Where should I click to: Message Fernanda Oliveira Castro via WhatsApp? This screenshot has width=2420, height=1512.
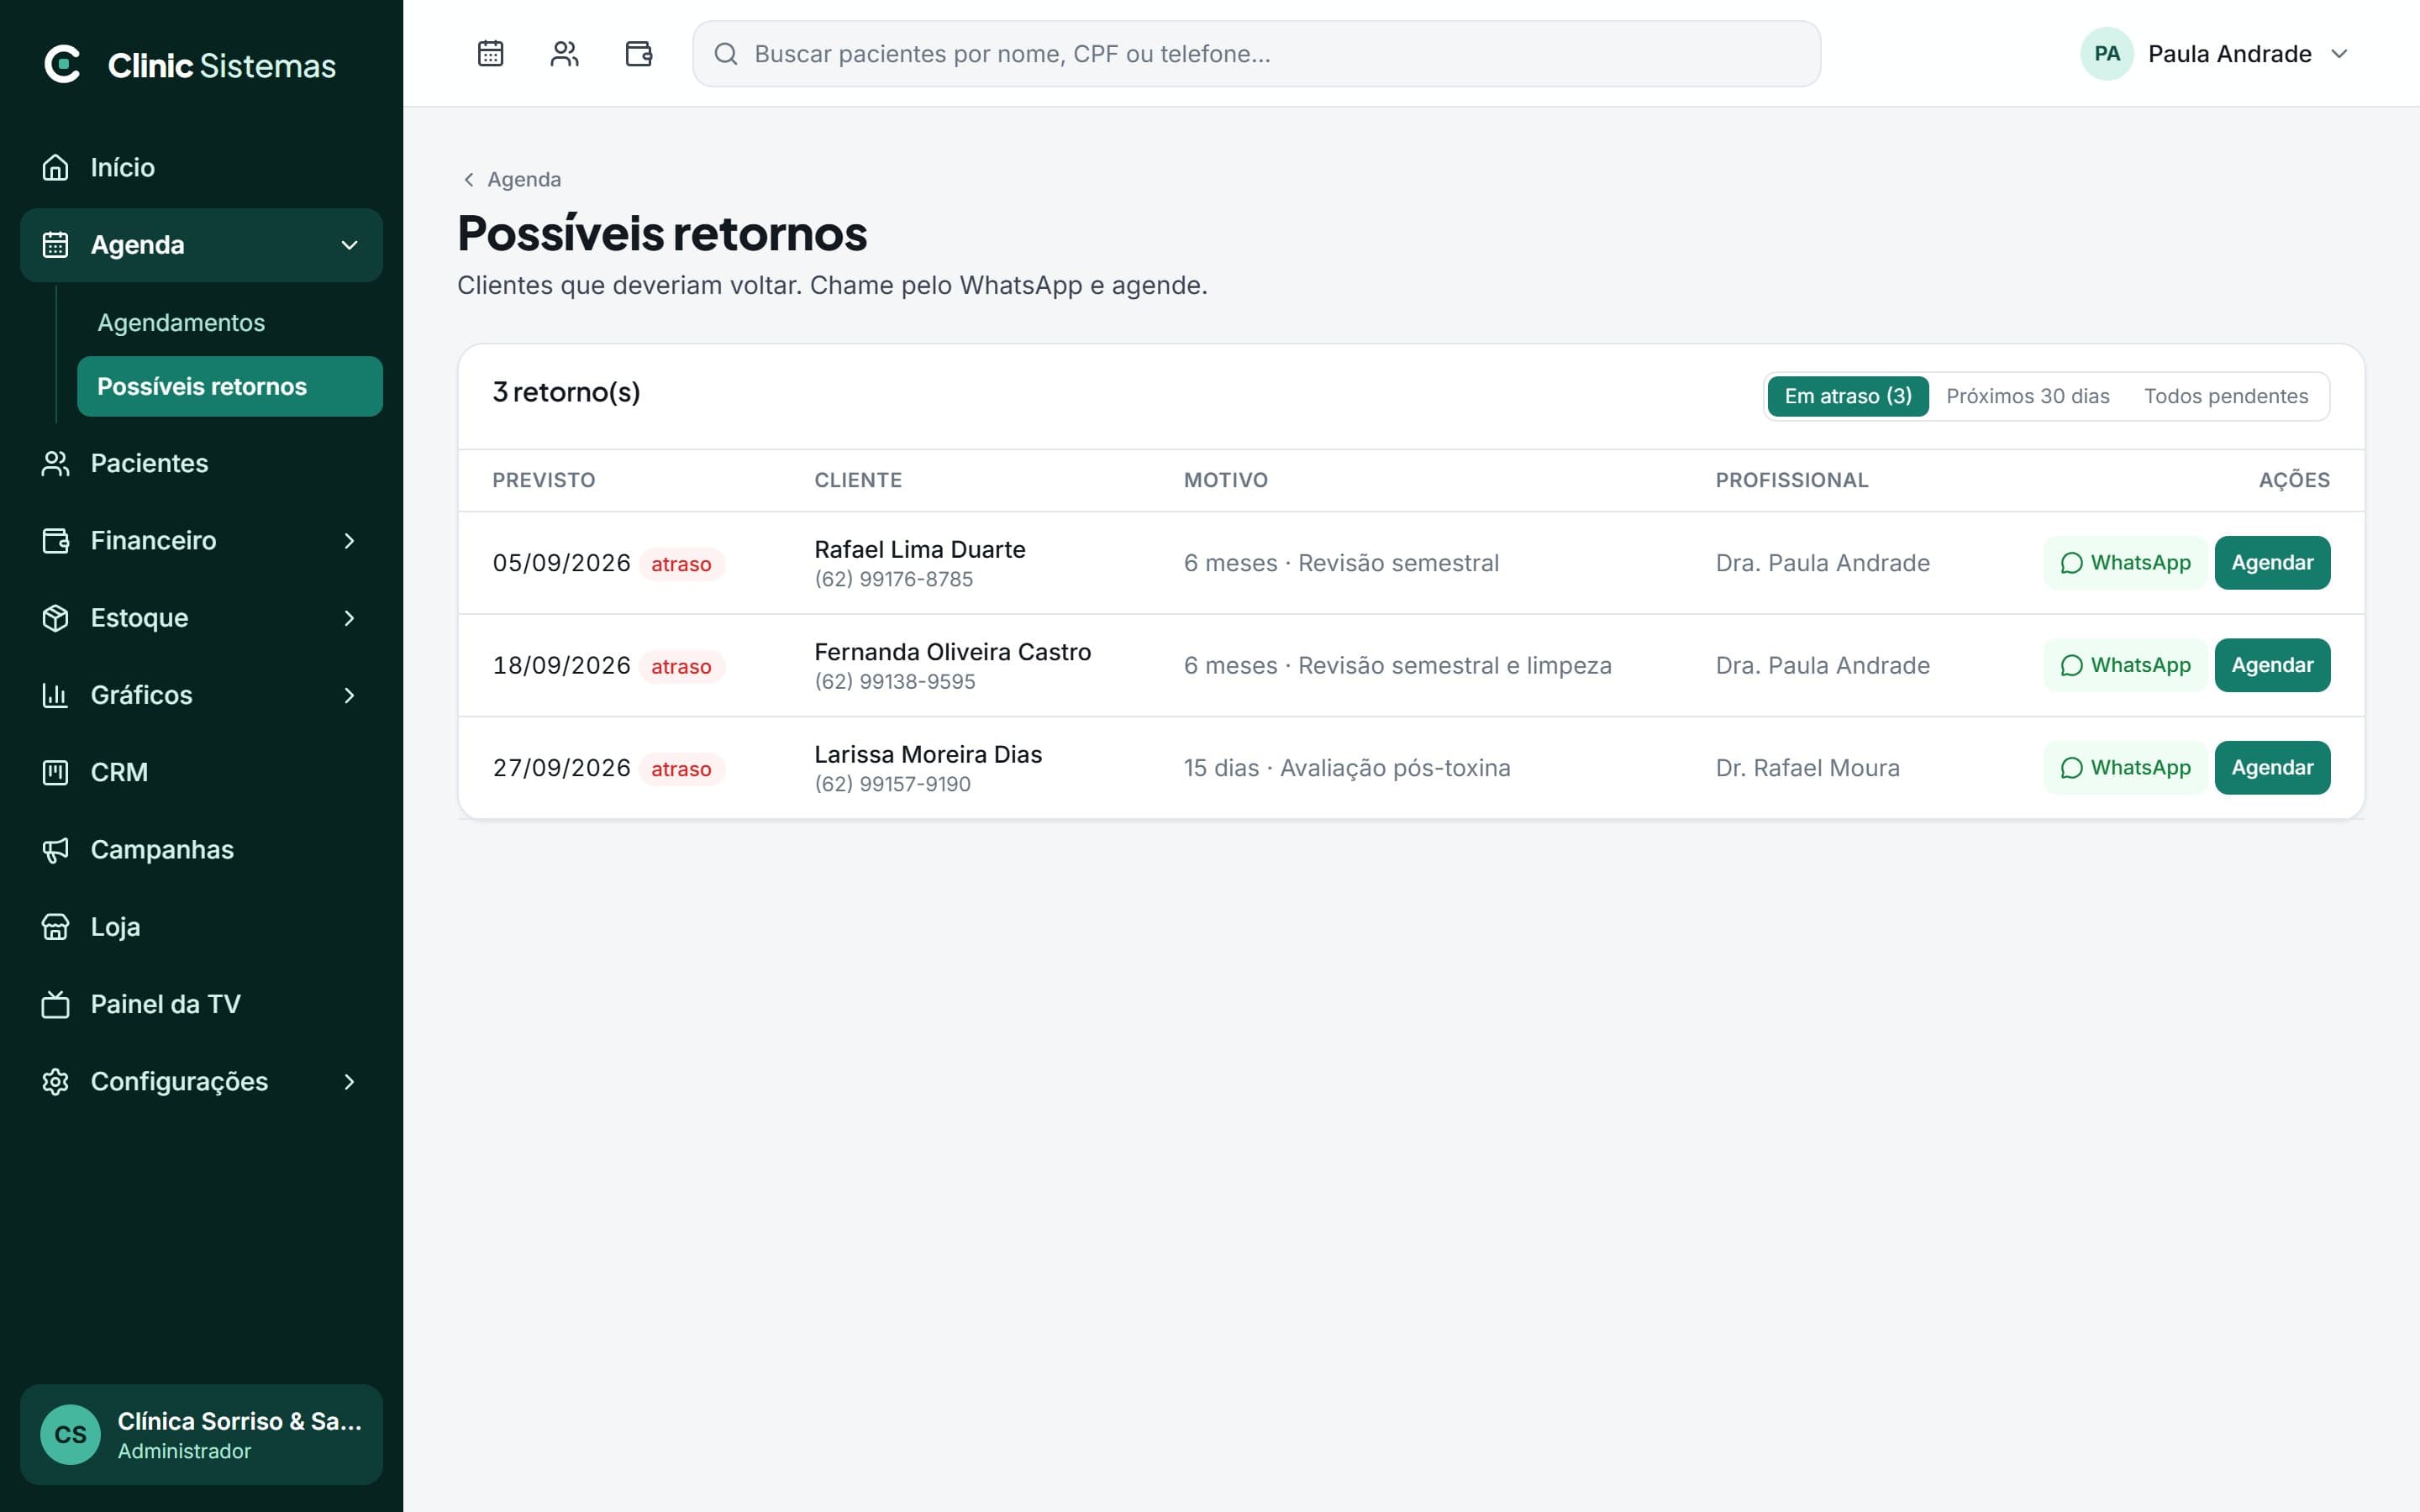2125,665
